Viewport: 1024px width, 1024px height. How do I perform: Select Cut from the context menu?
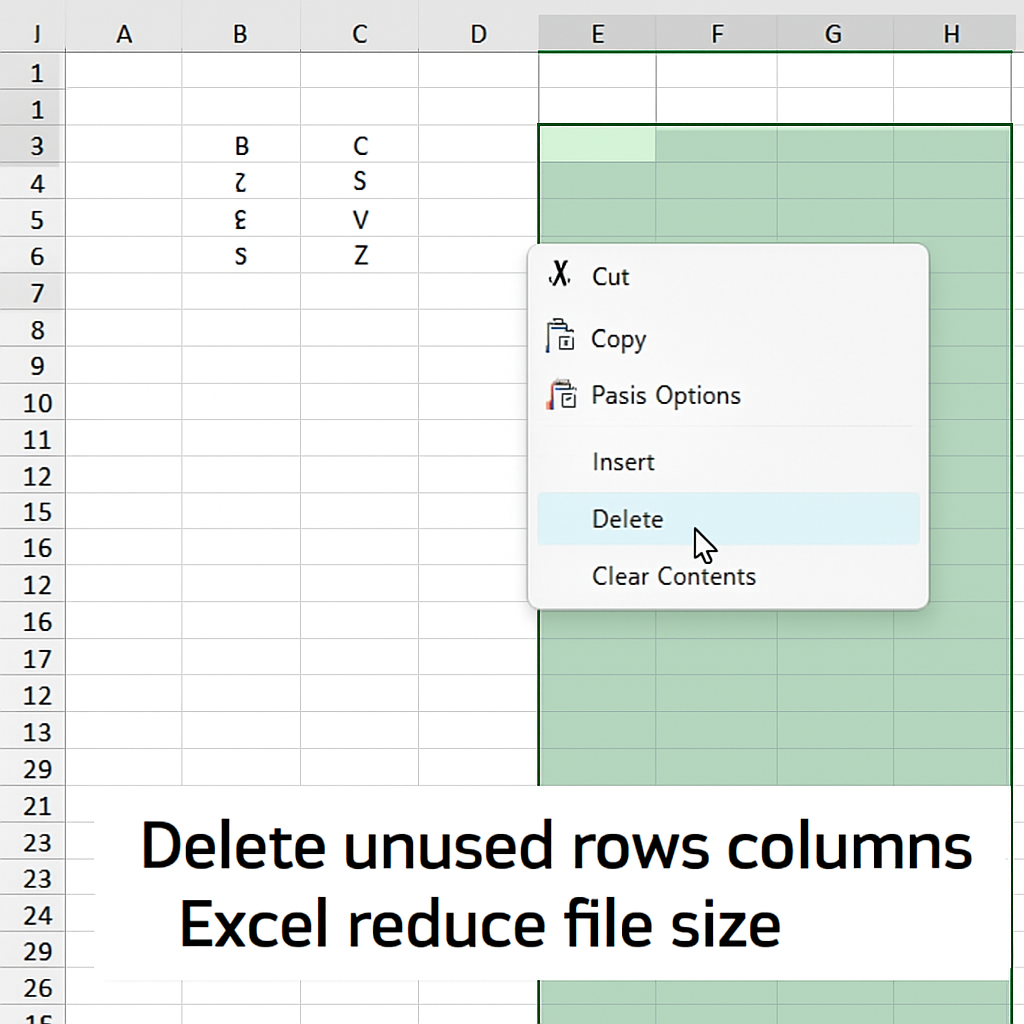[x=610, y=277]
